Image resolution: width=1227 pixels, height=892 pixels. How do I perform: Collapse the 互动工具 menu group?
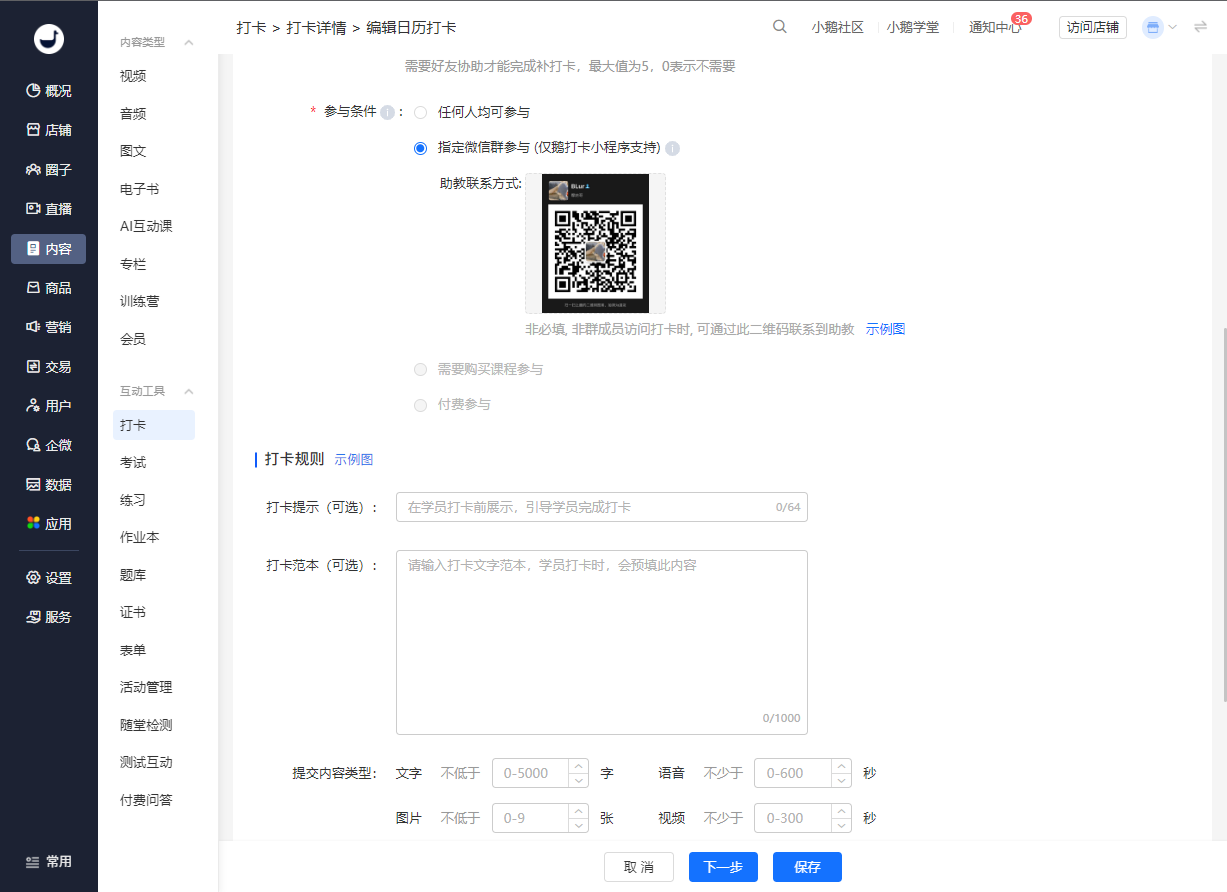pyautogui.click(x=189, y=391)
